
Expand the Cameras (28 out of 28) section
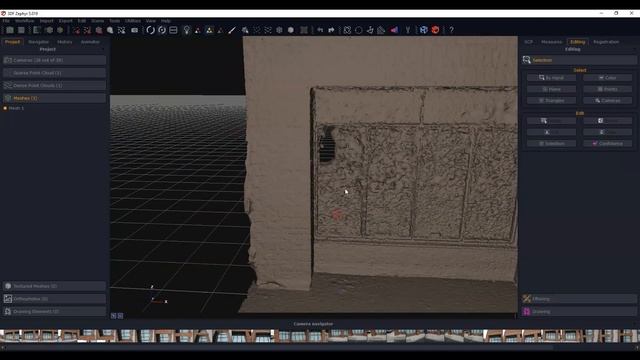[54, 60]
